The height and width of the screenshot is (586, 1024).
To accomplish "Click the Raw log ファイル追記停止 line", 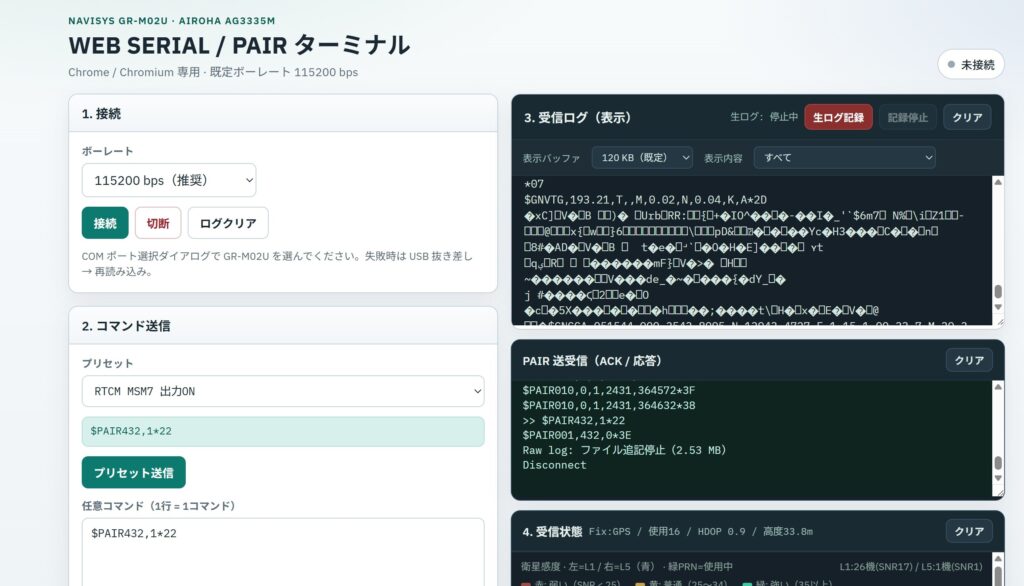I will (x=624, y=450).
